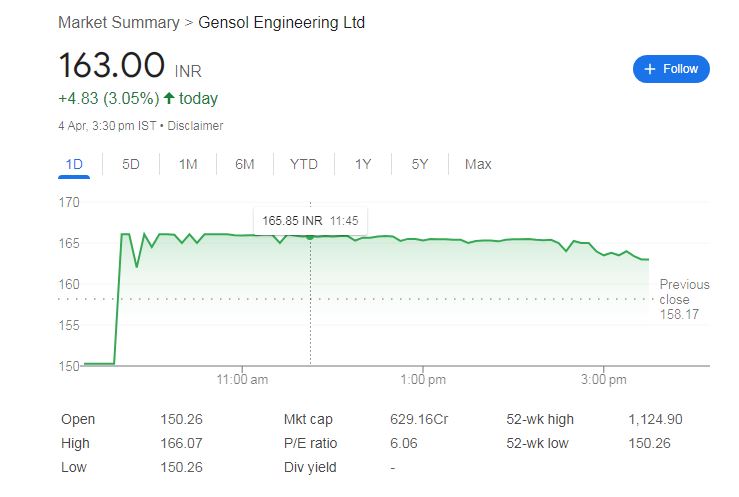Screen dimensions: 739x497
Task: Show the 6M chart range
Action: coord(244,164)
